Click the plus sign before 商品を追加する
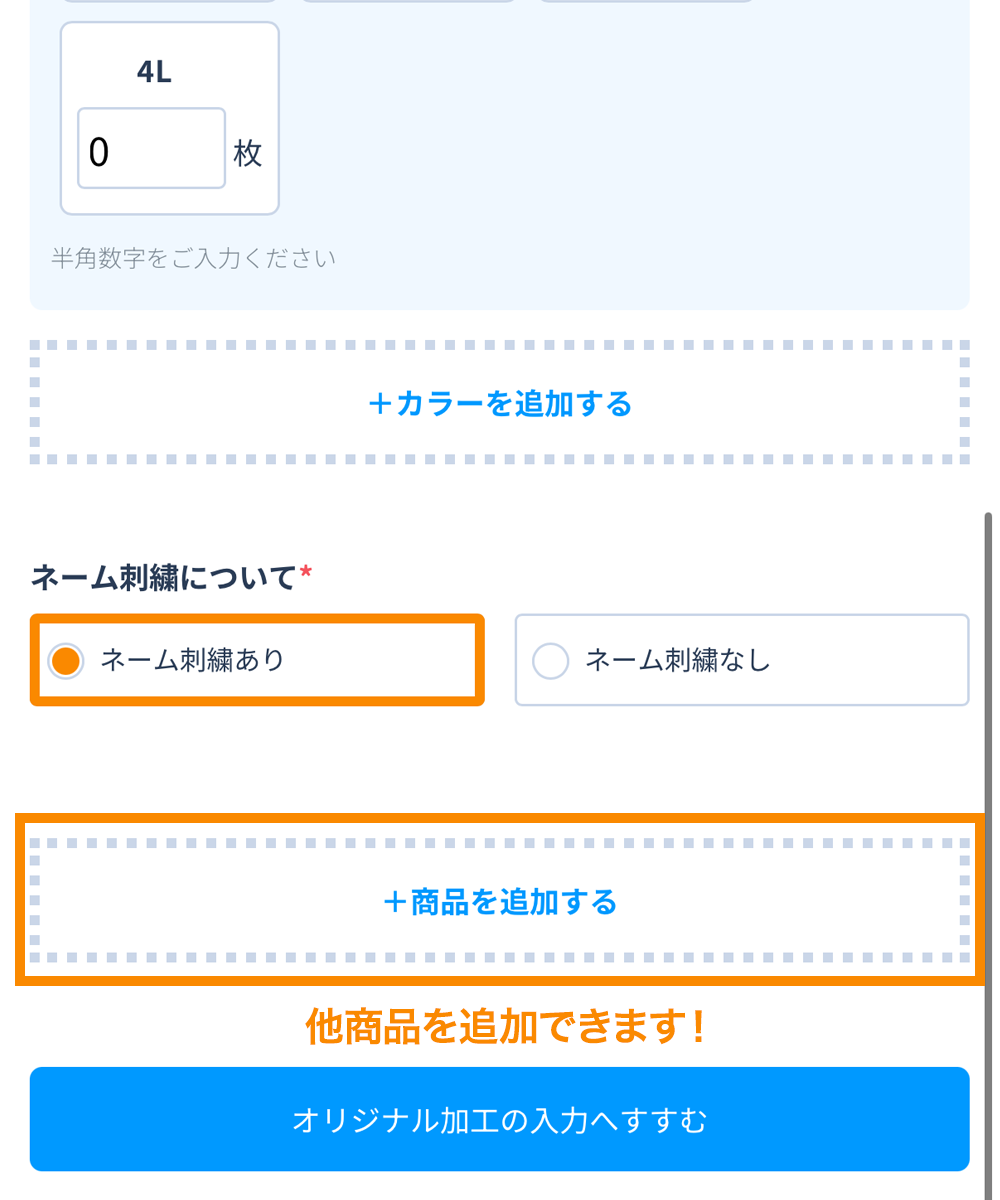Image resolution: width=1000 pixels, height=1200 pixels. coord(395,903)
